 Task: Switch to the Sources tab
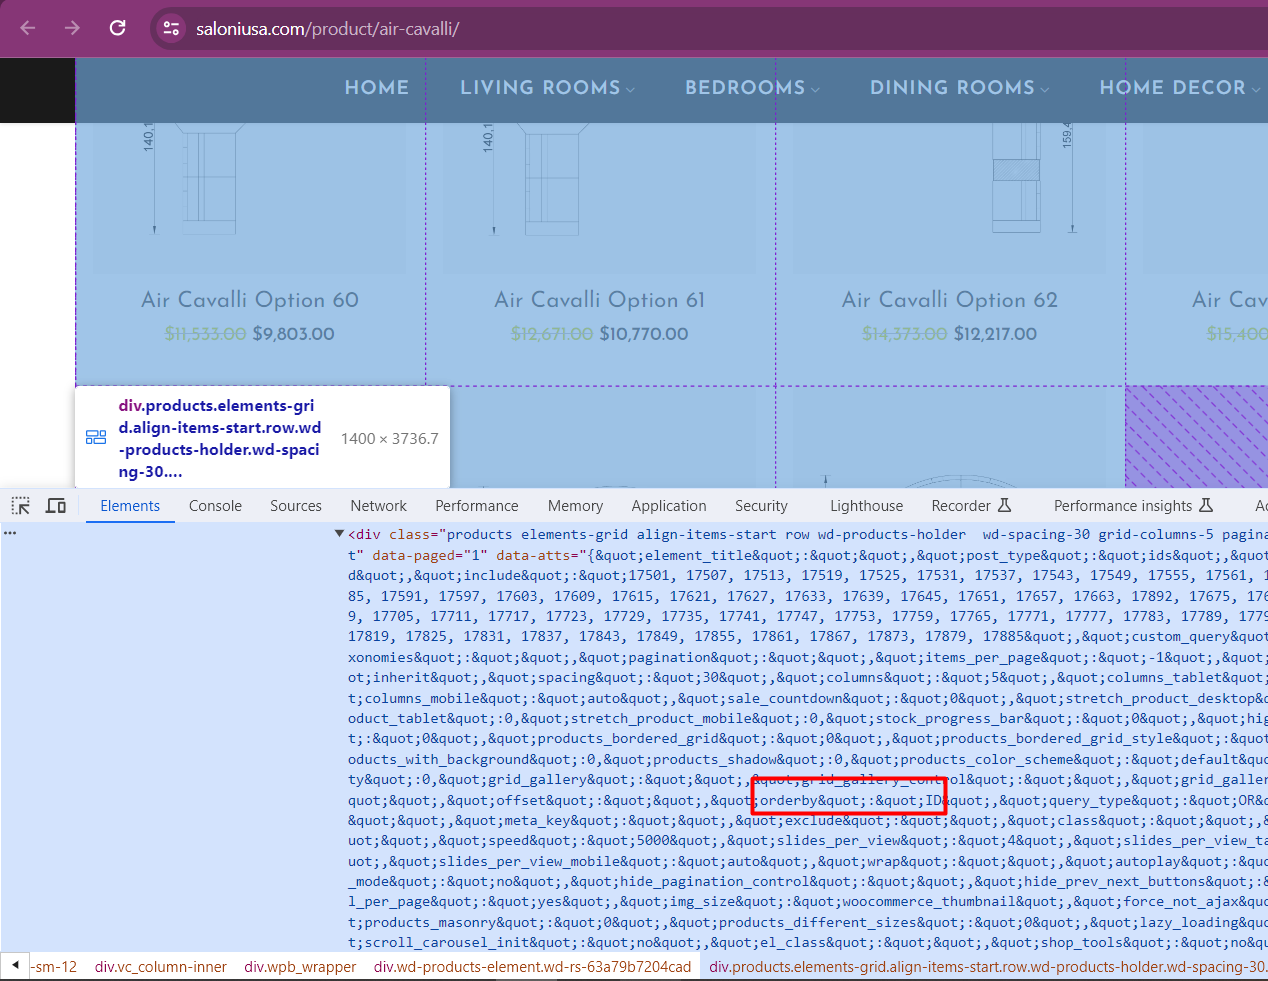[296, 506]
